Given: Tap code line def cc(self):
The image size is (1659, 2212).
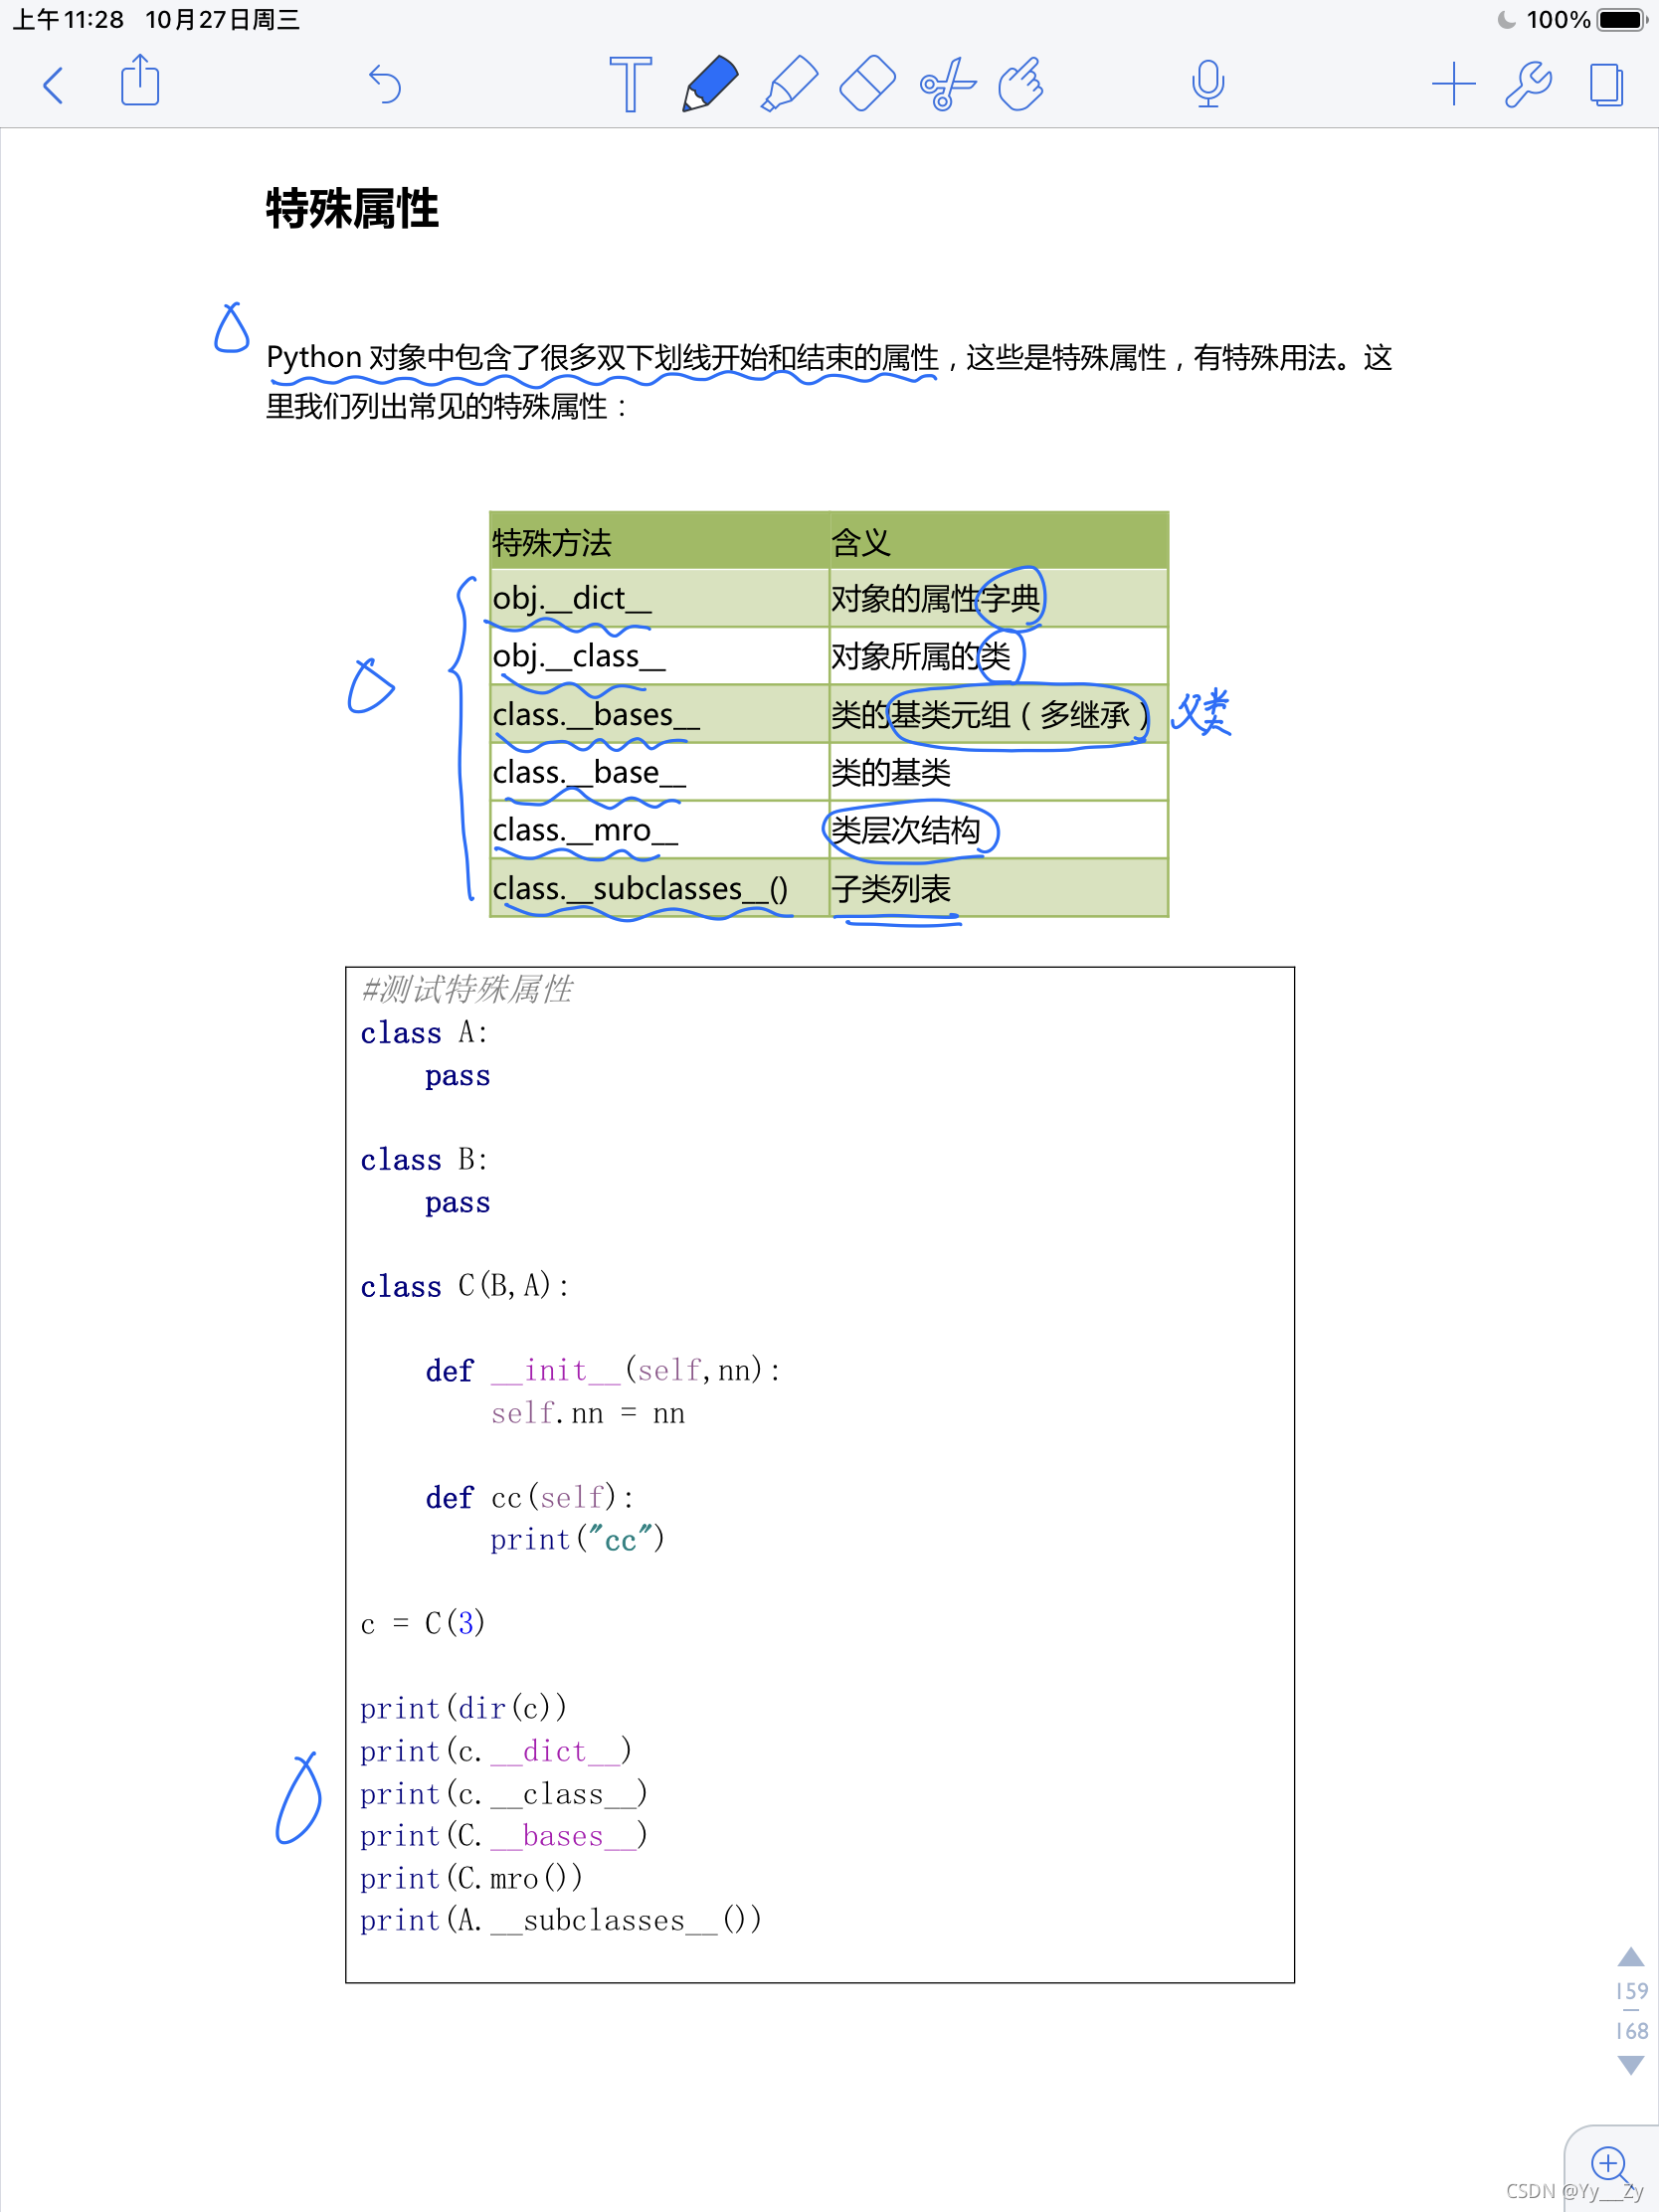Looking at the screenshot, I should point(529,1497).
